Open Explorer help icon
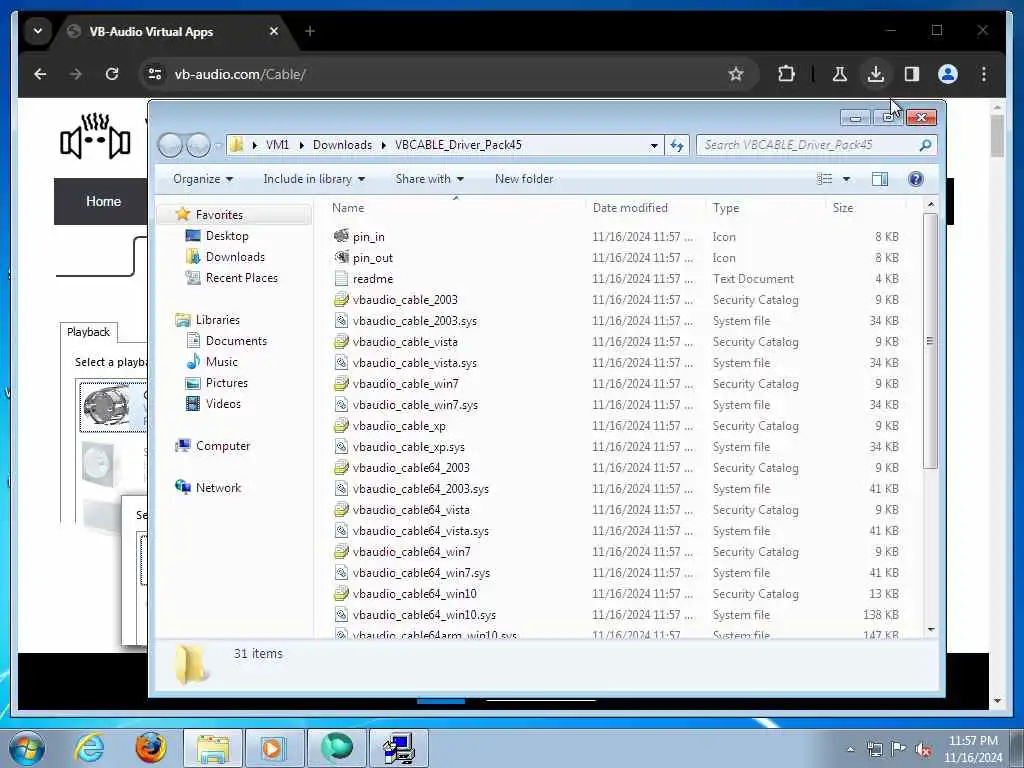 [x=916, y=179]
